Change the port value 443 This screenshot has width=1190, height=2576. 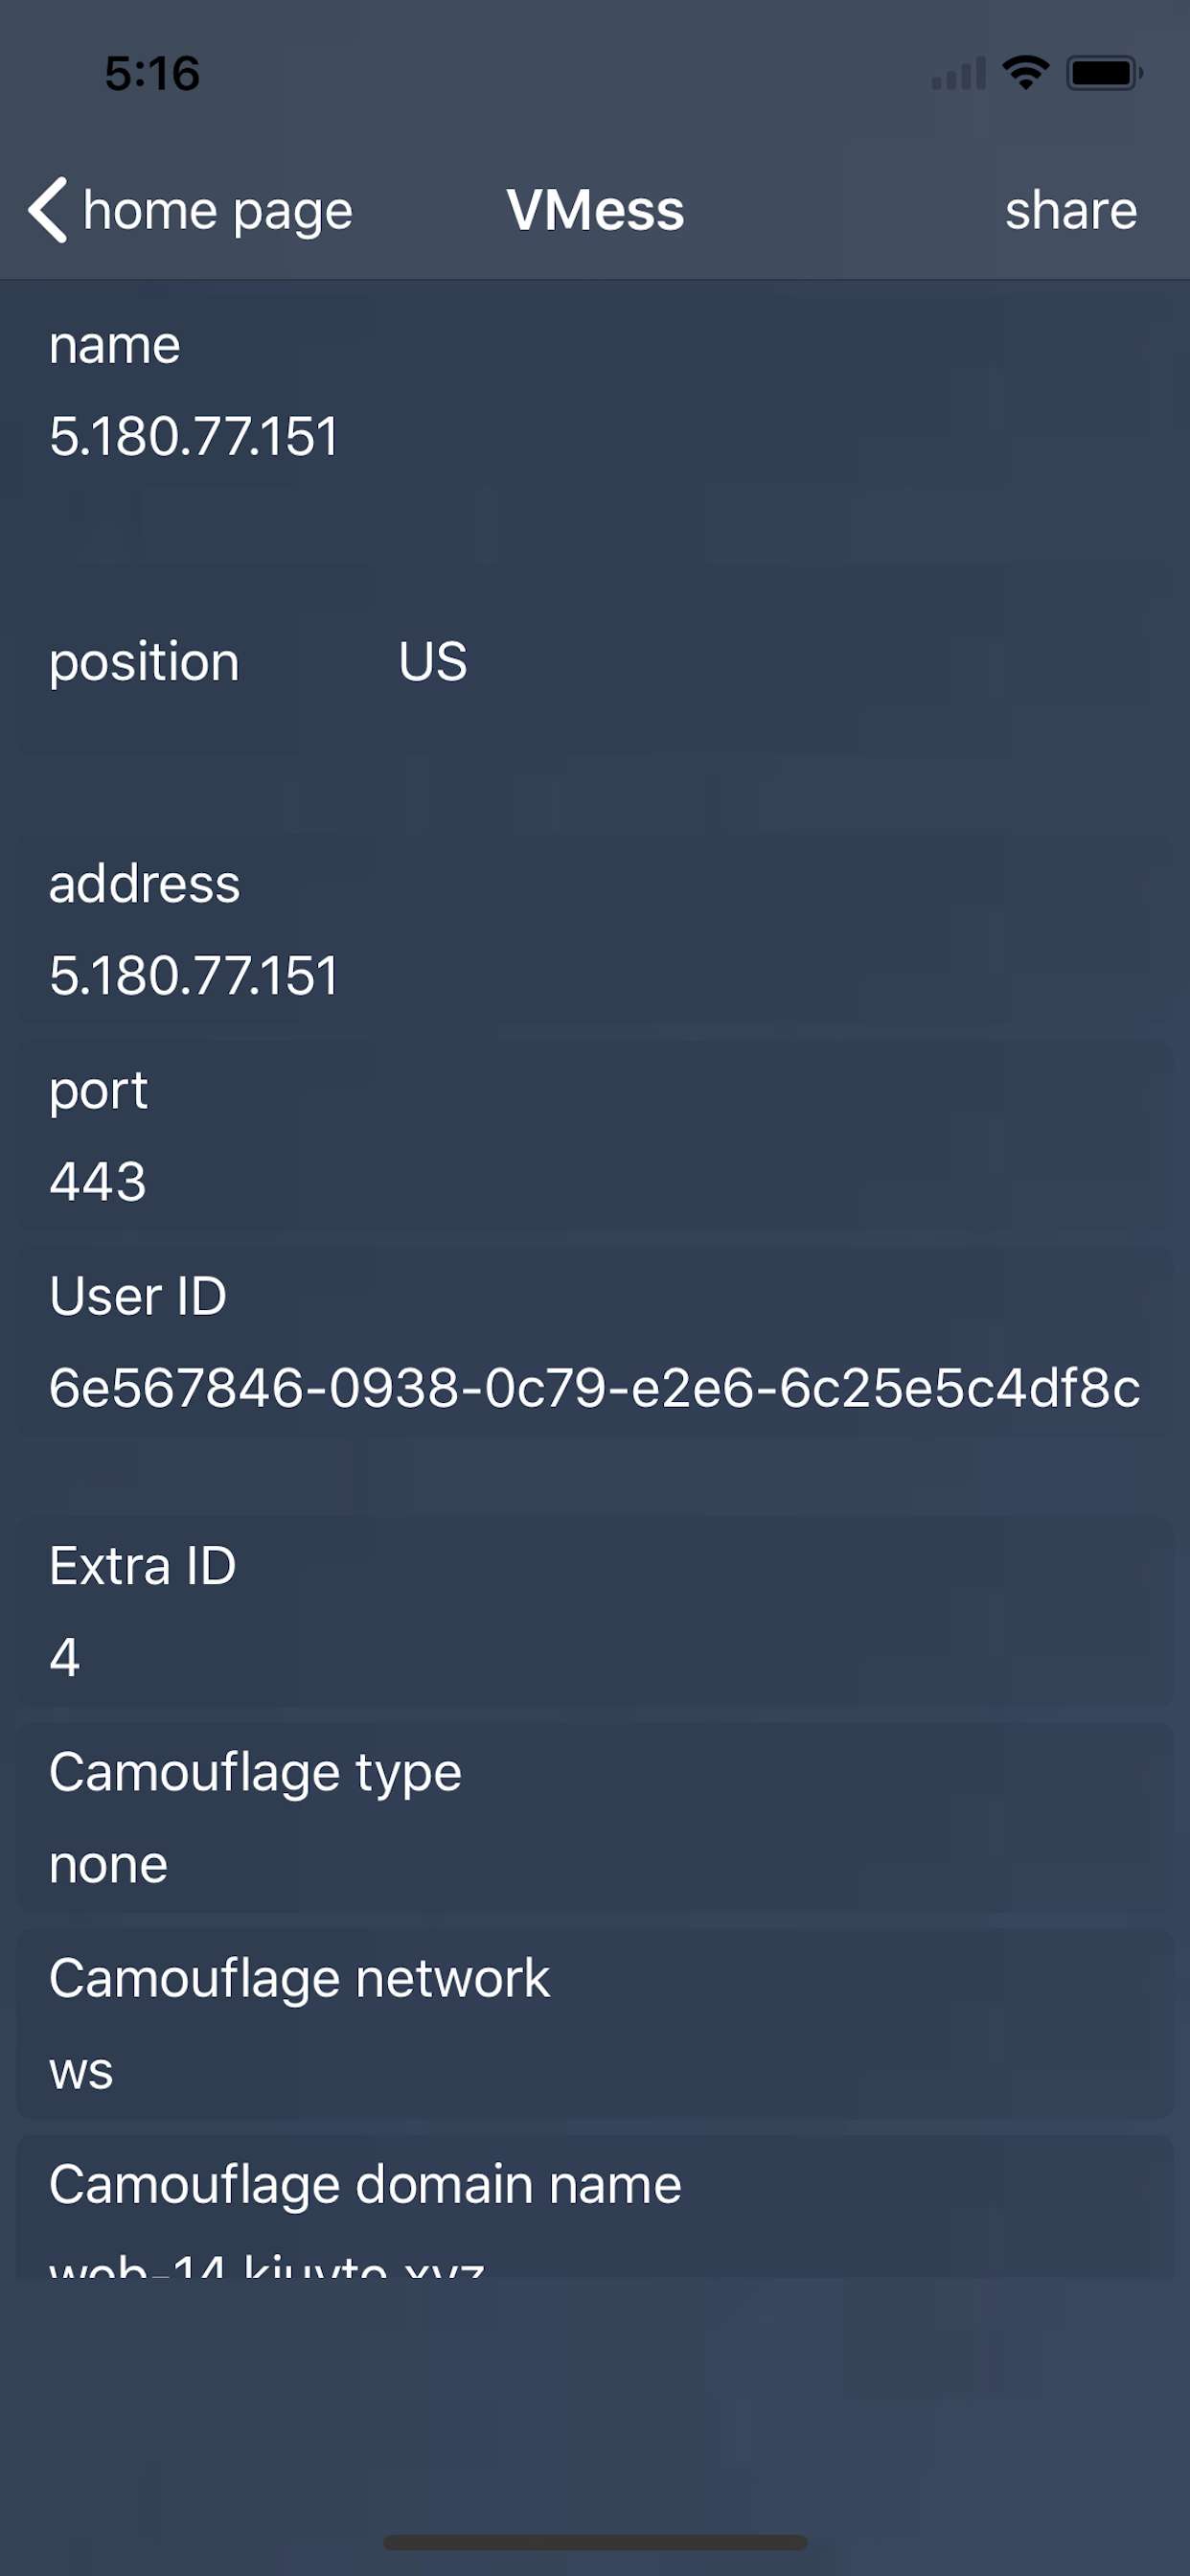coord(98,1182)
